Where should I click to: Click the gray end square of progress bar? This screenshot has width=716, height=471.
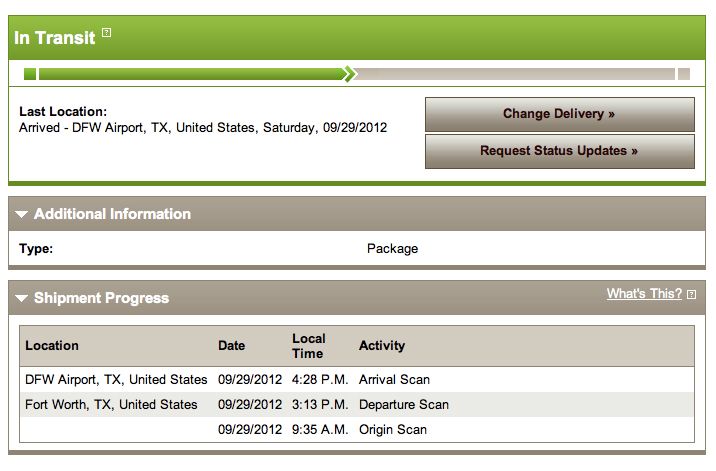click(x=684, y=74)
